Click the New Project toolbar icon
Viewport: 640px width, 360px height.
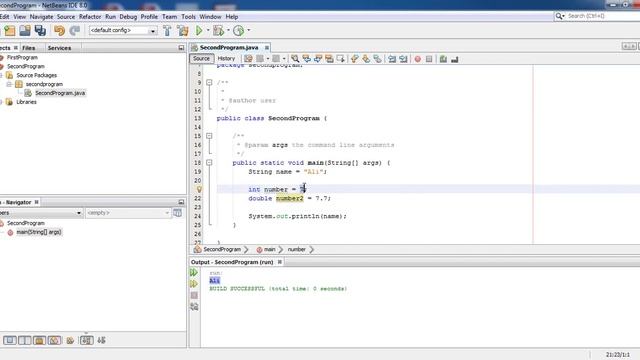coord(10,31)
